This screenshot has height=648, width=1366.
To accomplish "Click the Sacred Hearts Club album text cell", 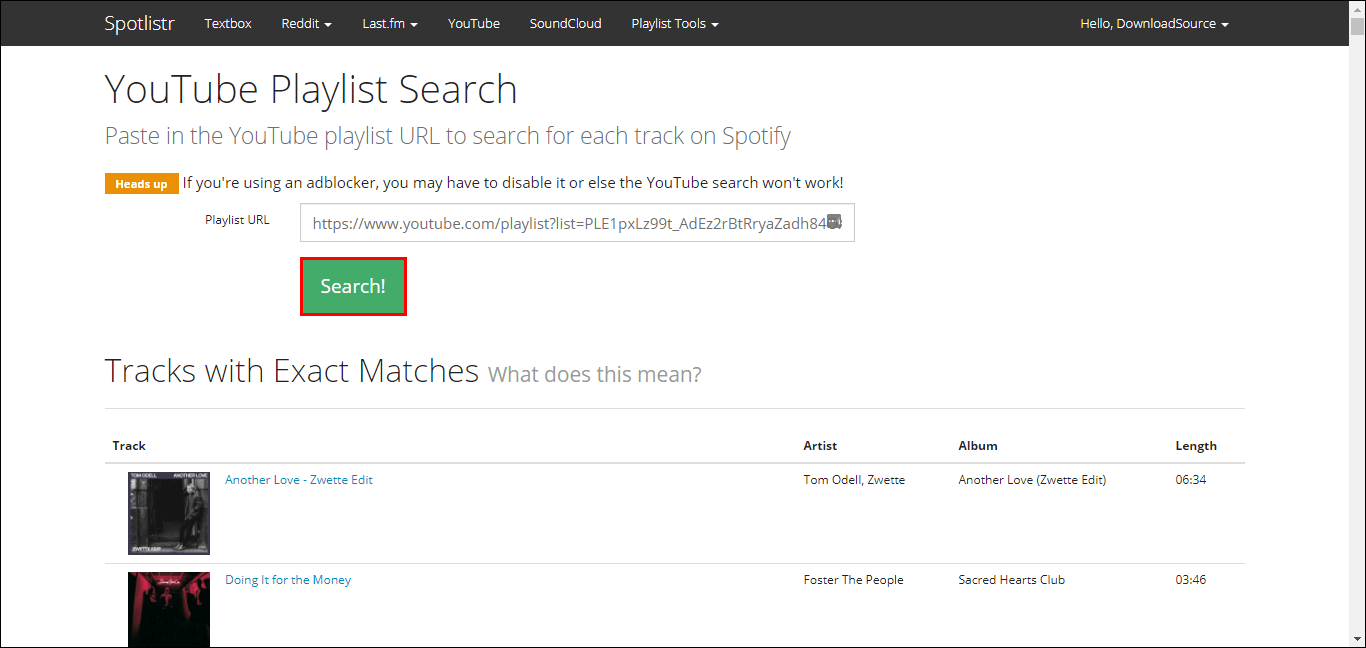I will pos(1012,580).
